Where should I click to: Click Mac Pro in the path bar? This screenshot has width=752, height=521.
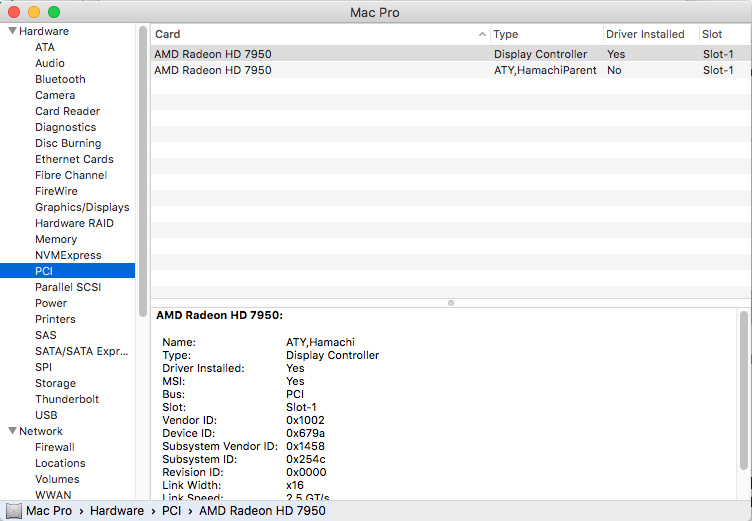(49, 511)
